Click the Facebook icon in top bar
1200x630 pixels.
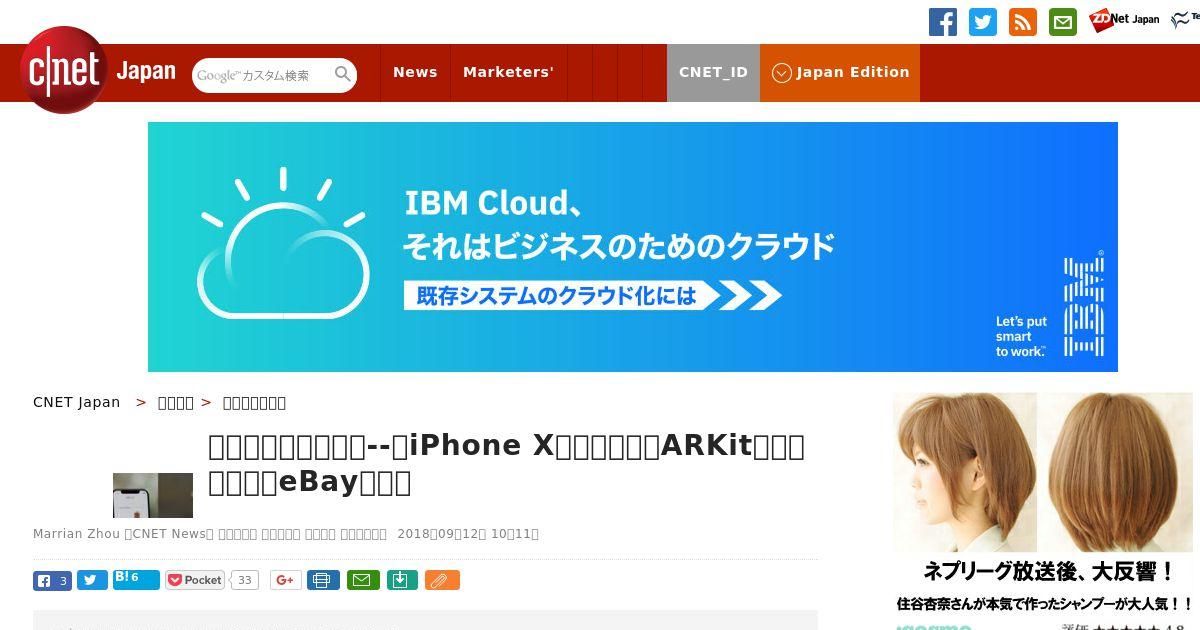pos(943,22)
